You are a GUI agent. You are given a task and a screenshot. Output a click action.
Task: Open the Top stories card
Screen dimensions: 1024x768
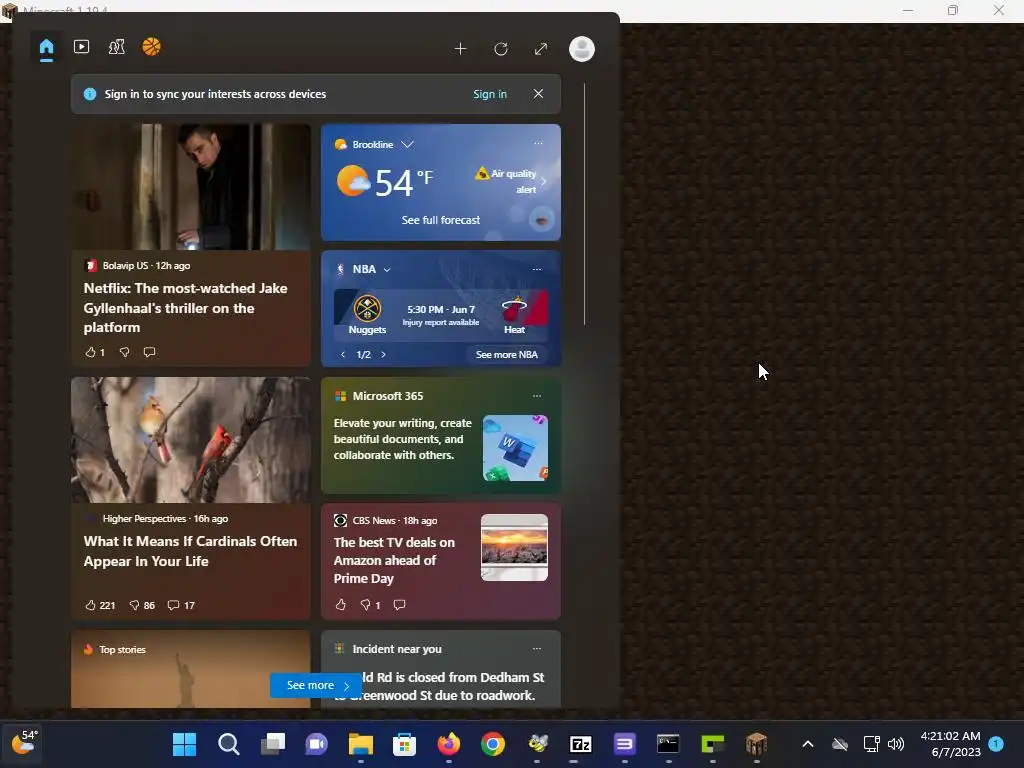191,669
